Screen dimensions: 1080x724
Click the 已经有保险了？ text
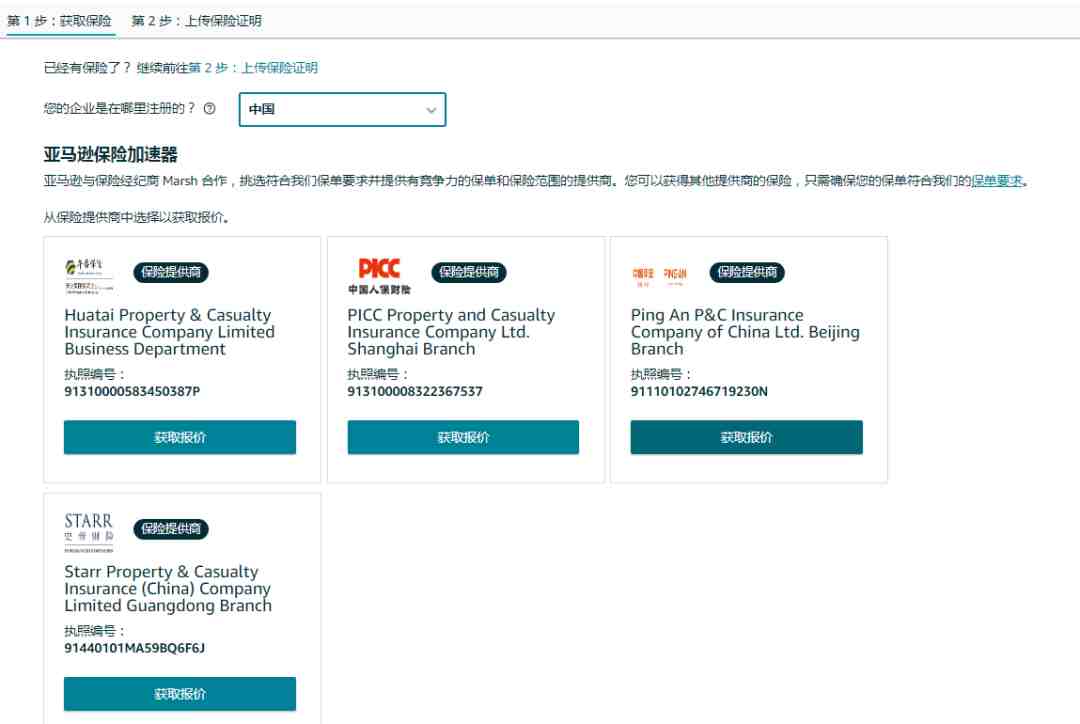87,68
